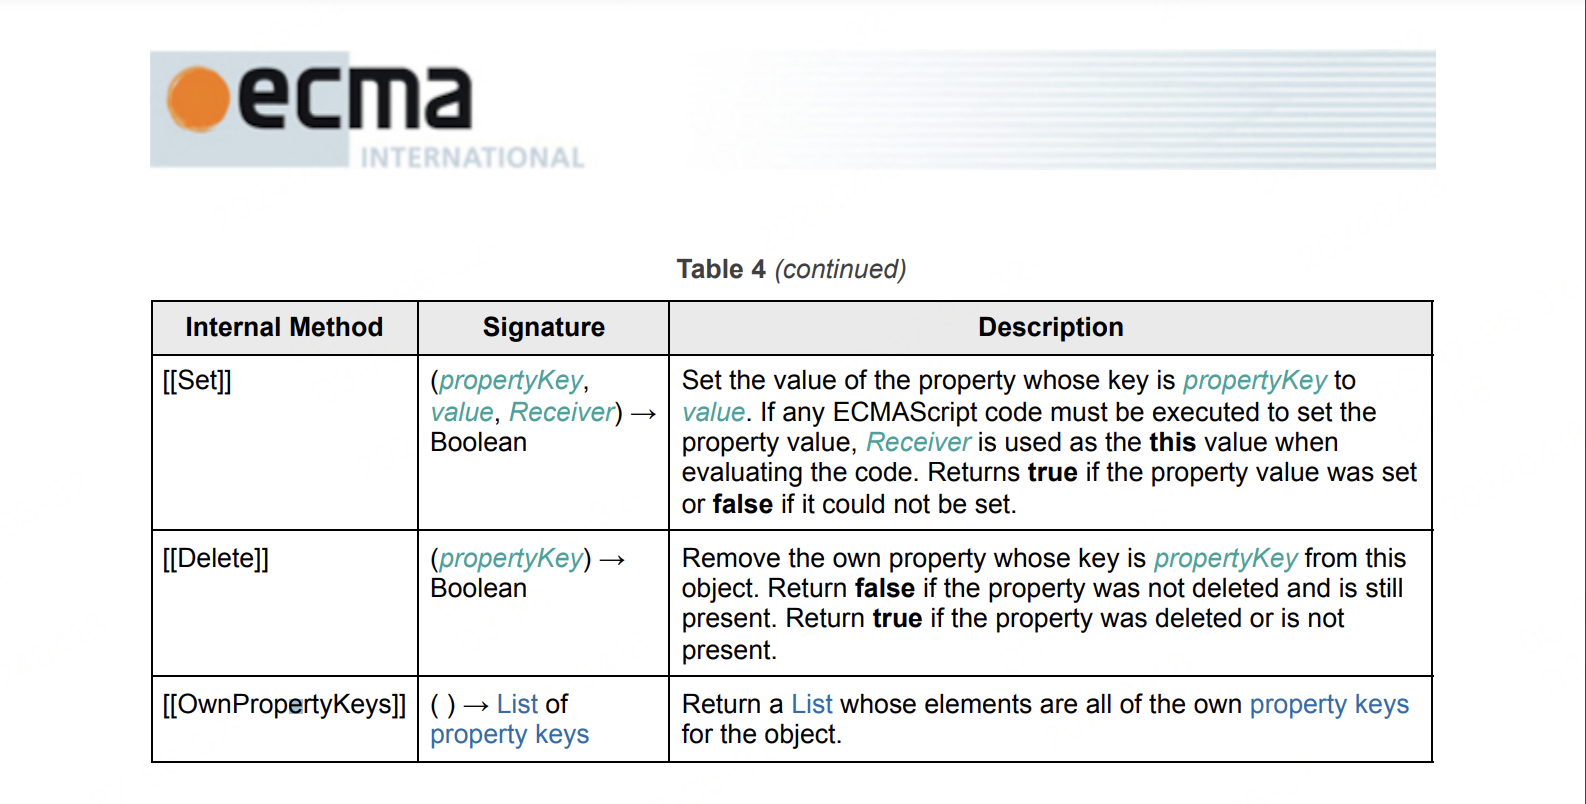This screenshot has height=804, width=1586.
Task: Click the [[OwnPropertyKeys]] method cell
Action: point(284,719)
